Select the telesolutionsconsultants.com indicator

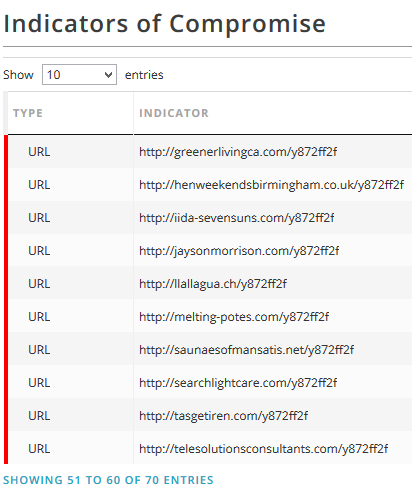click(x=264, y=449)
